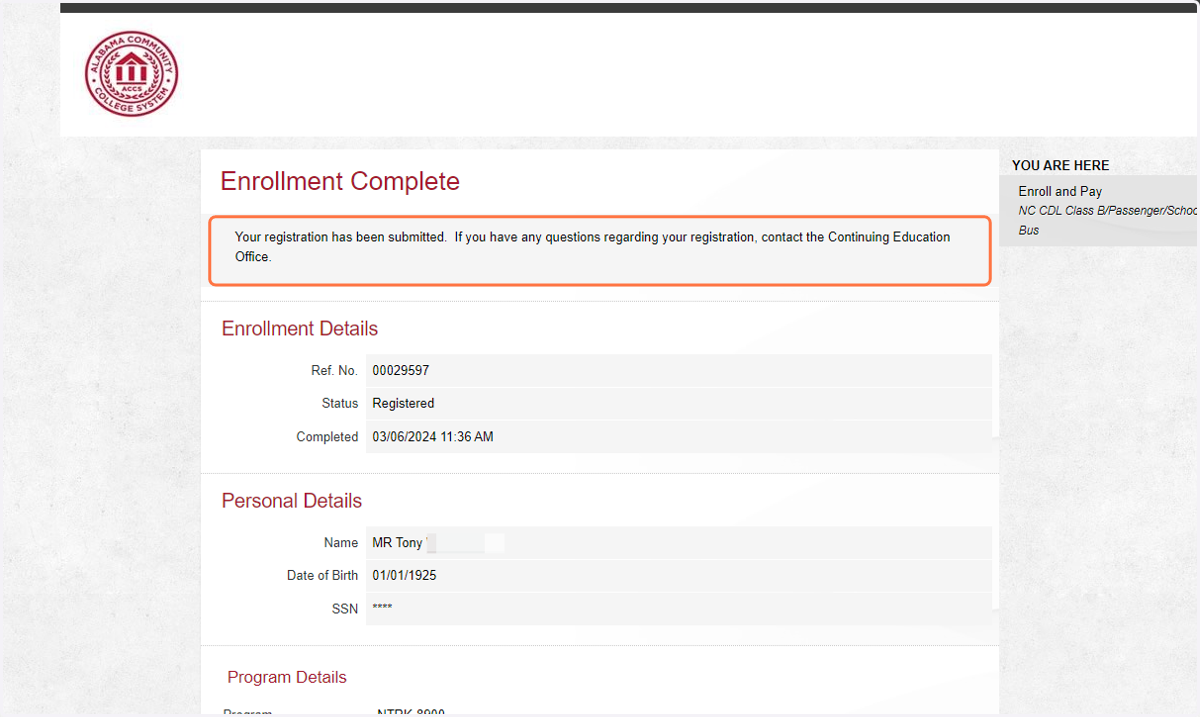Click NC CDL Class B/Passenger course text

click(x=1107, y=220)
